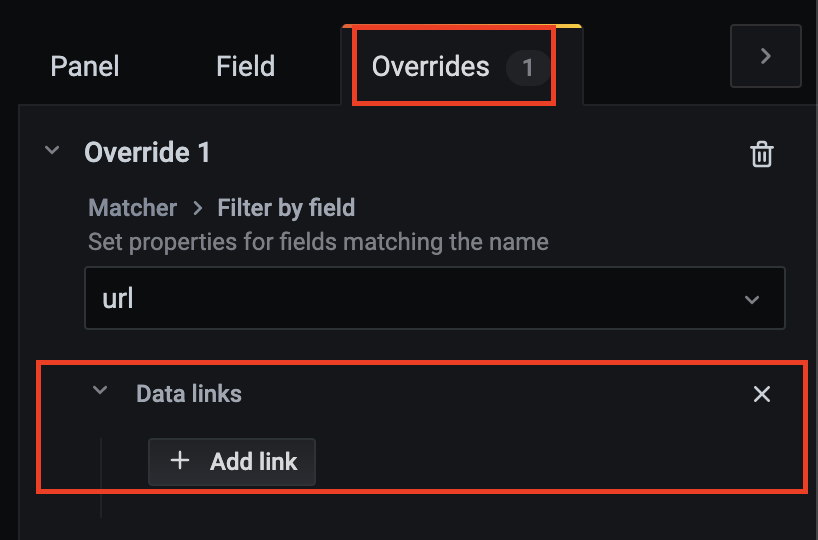Collapse the options pane with the right arrow
Image resolution: width=818 pixels, height=540 pixels.
coord(766,57)
